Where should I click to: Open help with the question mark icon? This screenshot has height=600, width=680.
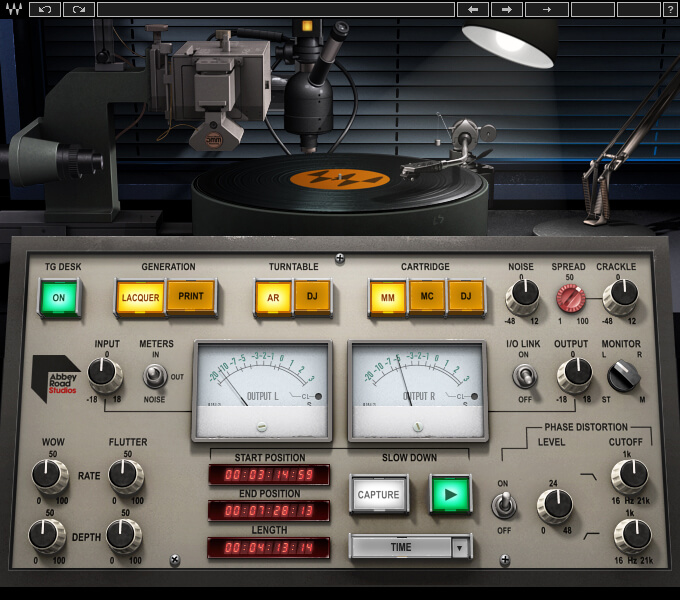point(670,10)
